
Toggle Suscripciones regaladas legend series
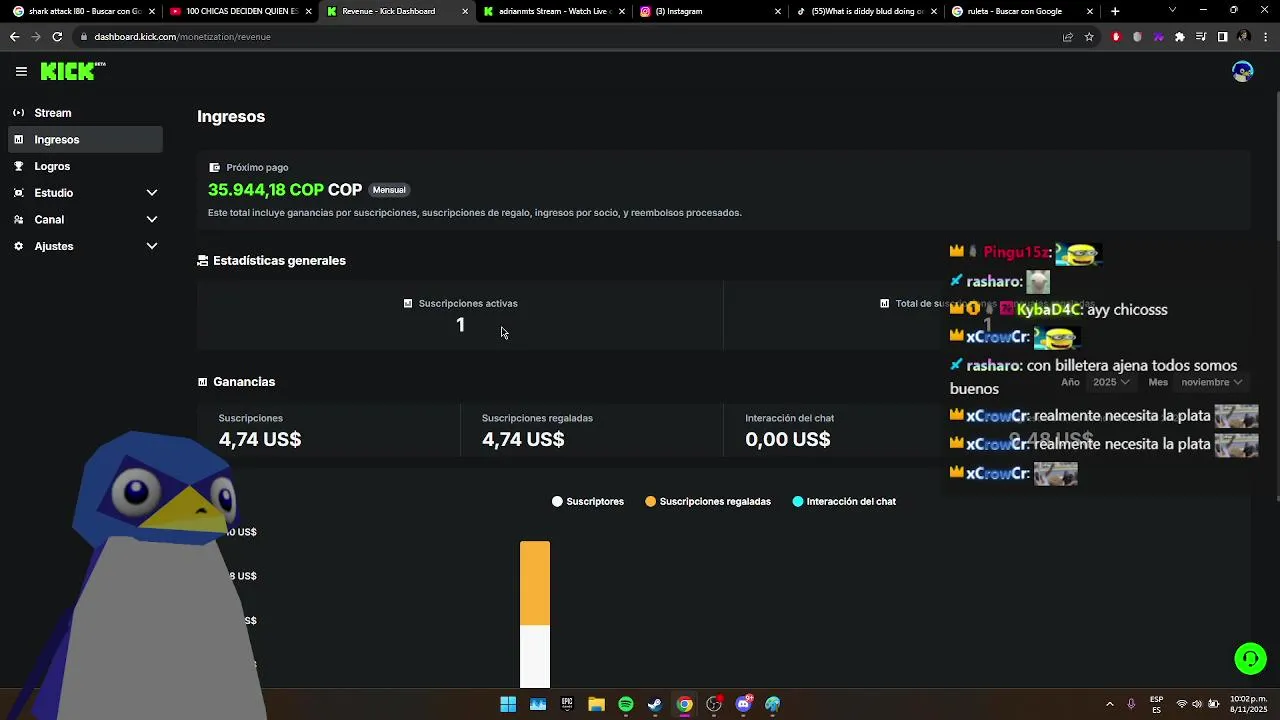pos(708,502)
